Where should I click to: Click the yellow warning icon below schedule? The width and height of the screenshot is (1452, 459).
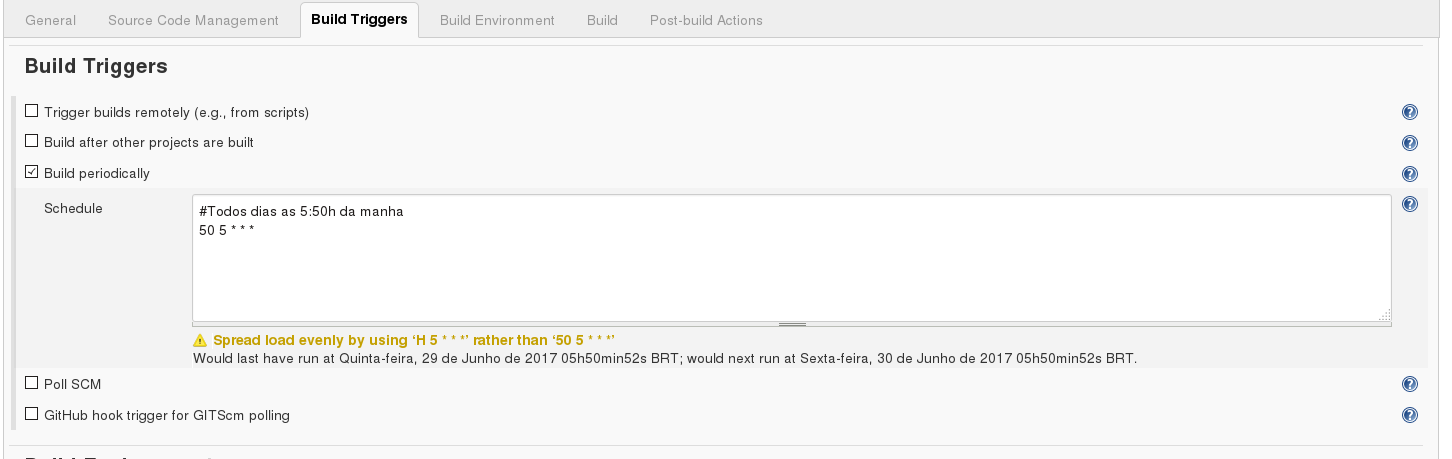[x=200, y=340]
